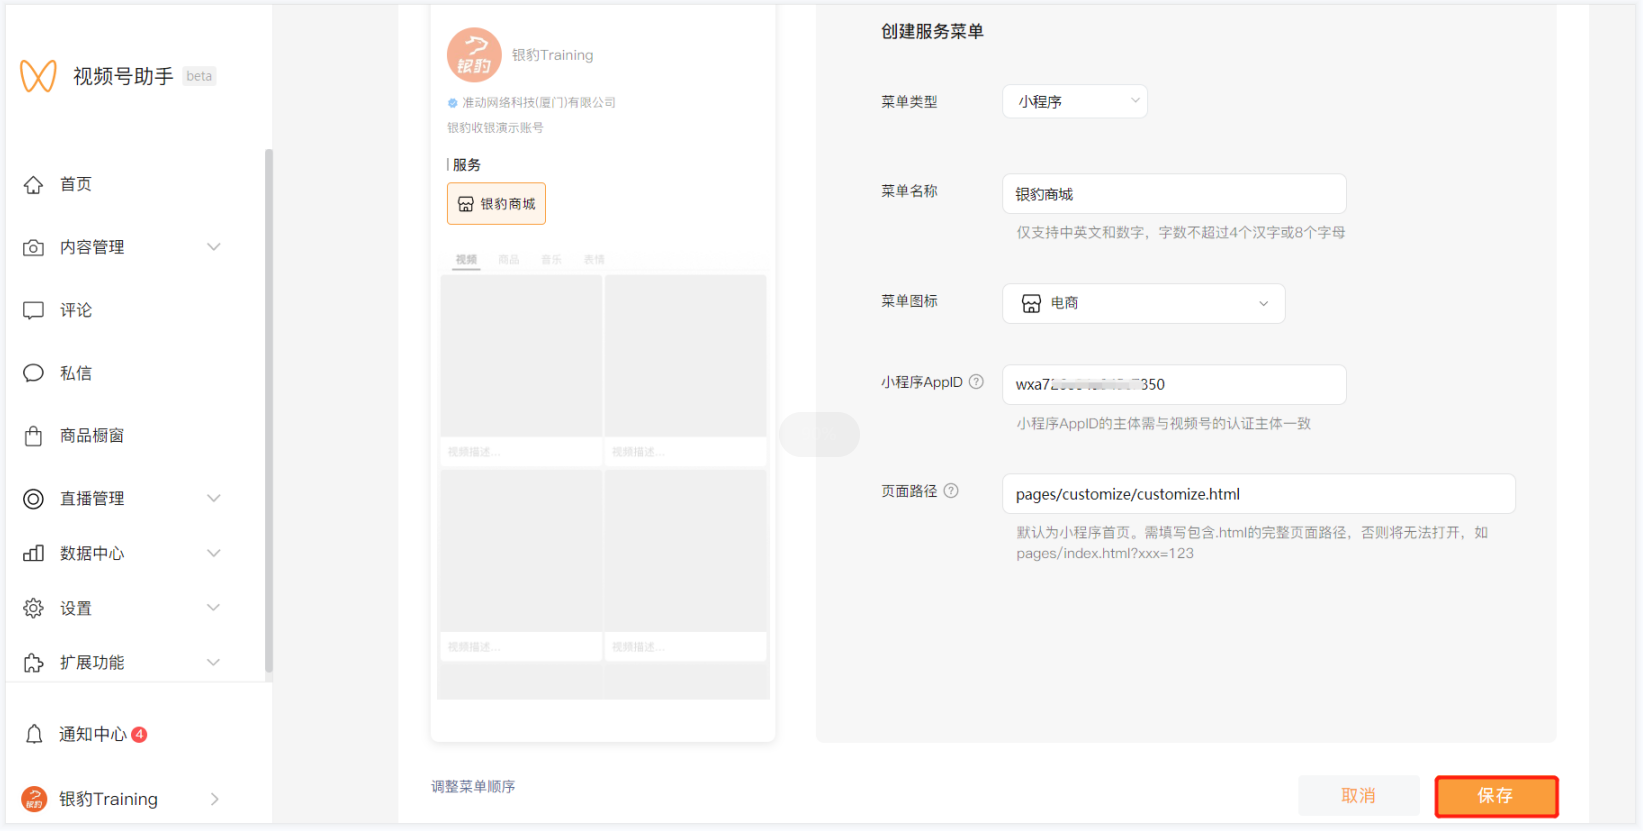The width and height of the screenshot is (1643, 831).
Task: Click the 商品橱窗 shopping bag icon
Action: [x=34, y=436]
